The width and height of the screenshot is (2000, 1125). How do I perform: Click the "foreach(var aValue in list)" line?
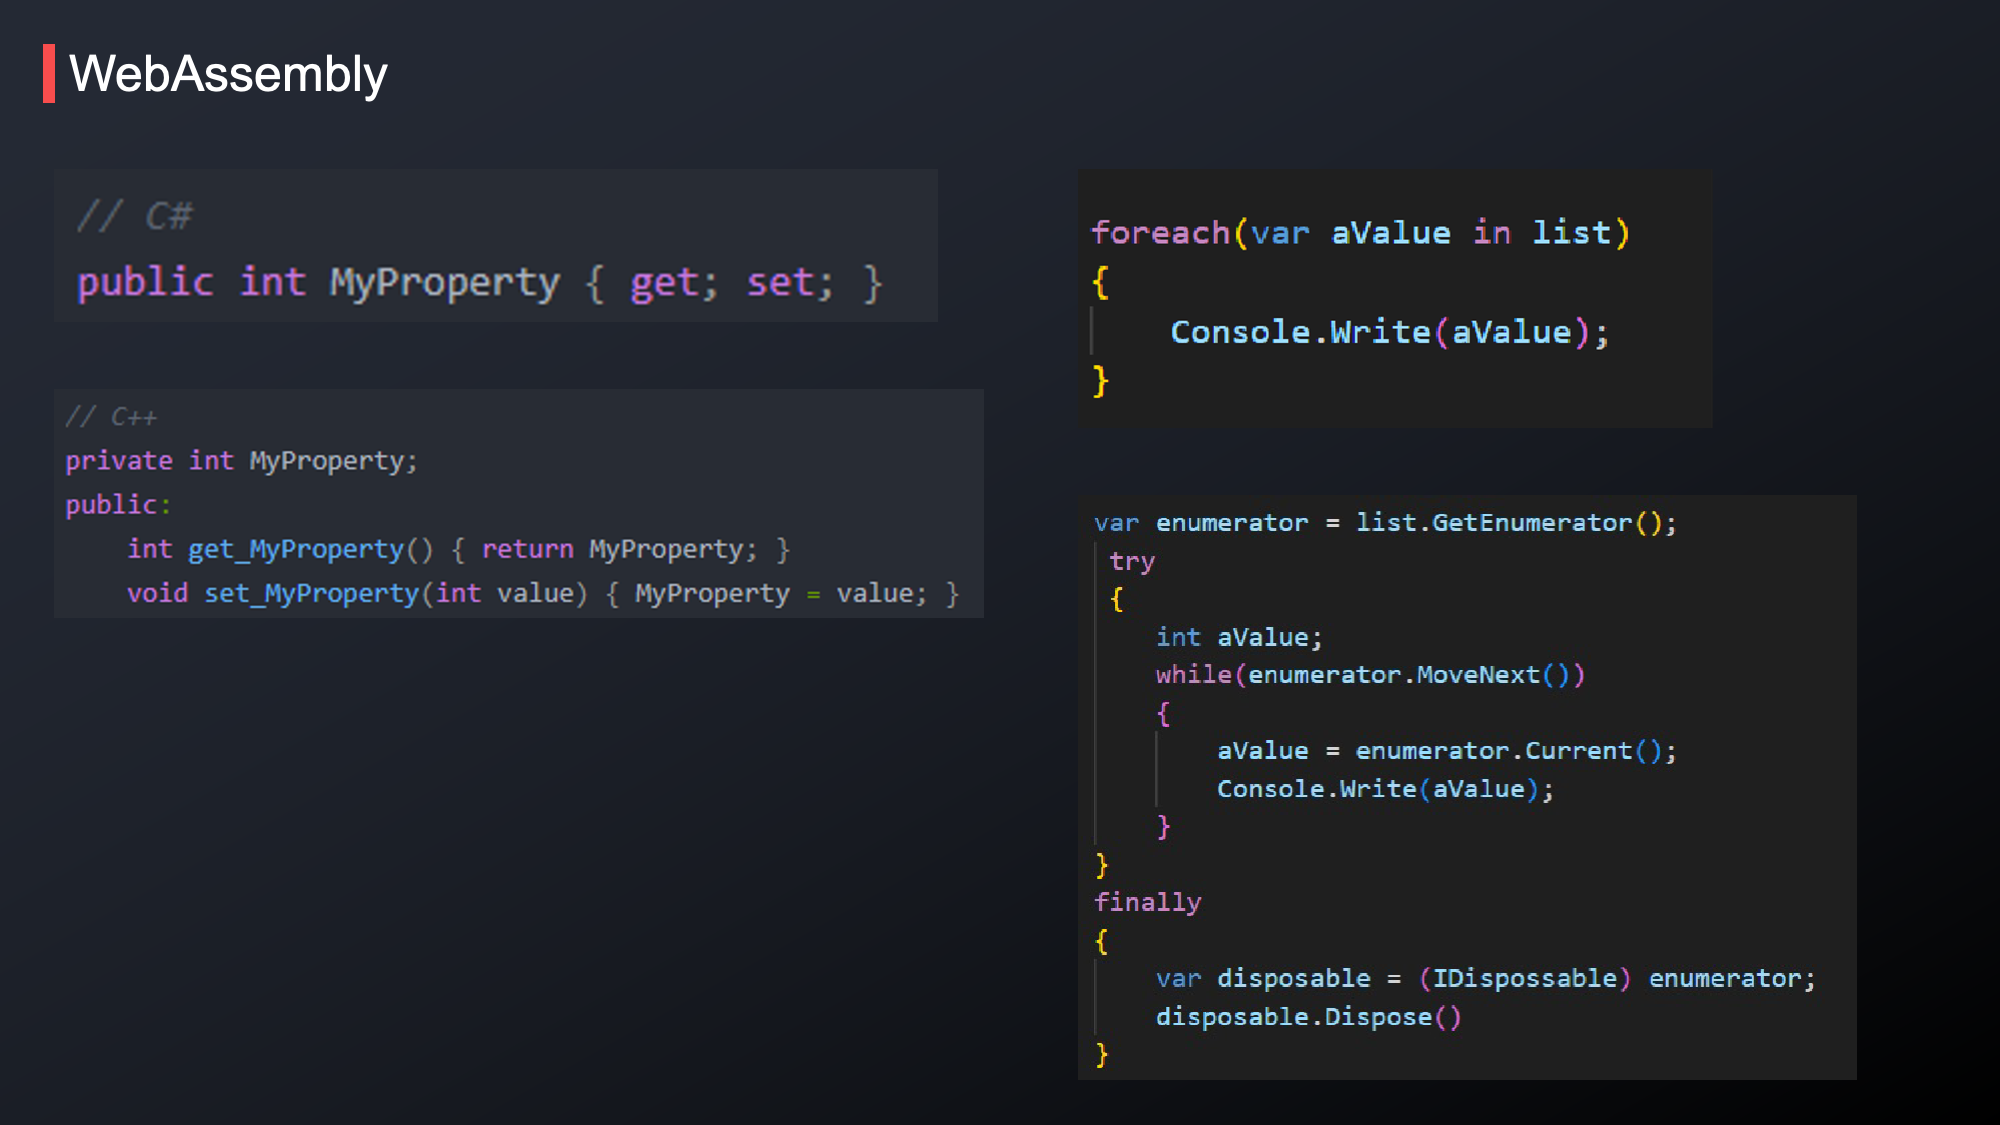click(x=1360, y=233)
